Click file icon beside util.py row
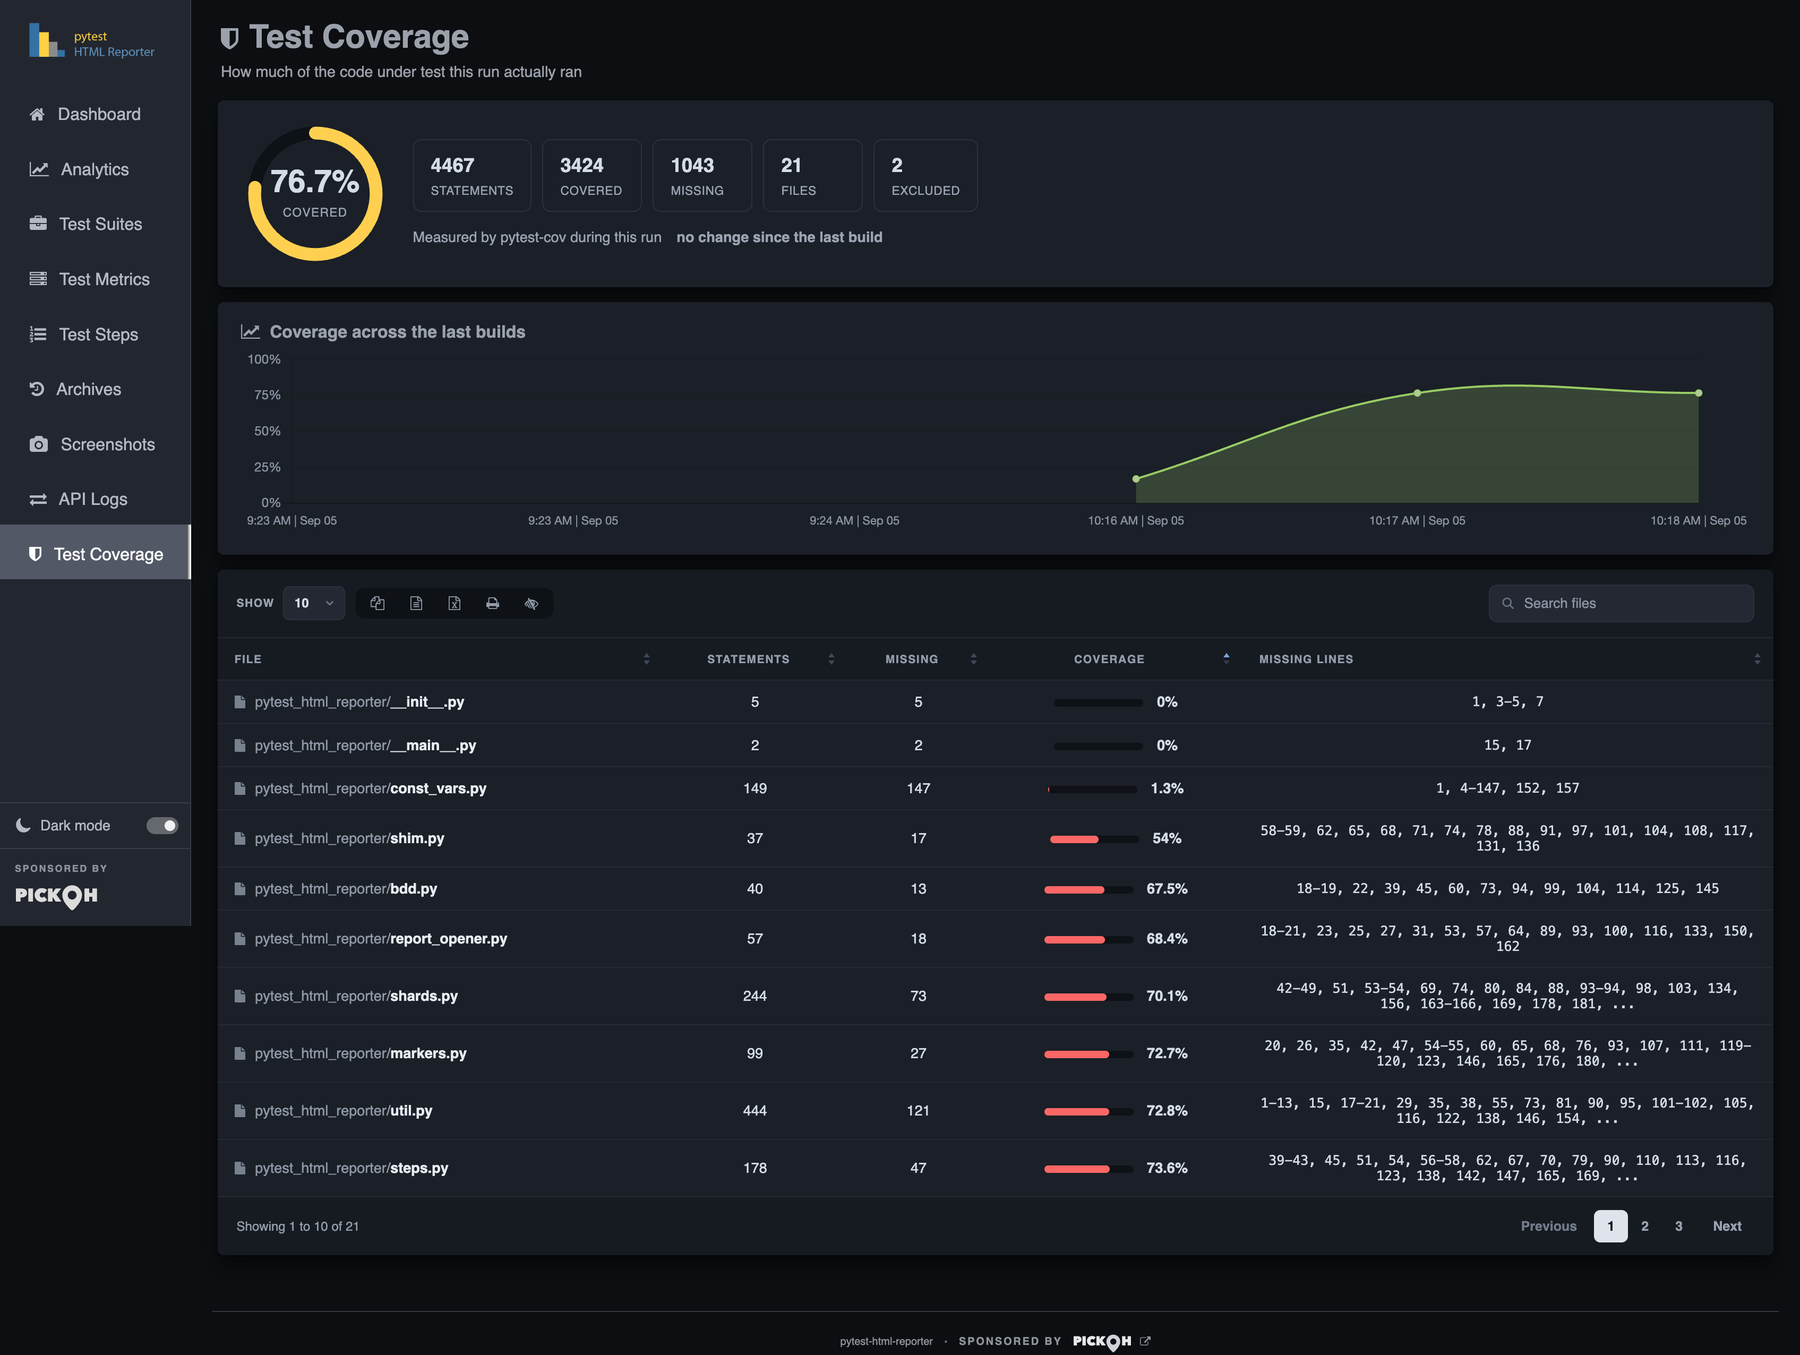The height and width of the screenshot is (1355, 1800). pyautogui.click(x=240, y=1111)
